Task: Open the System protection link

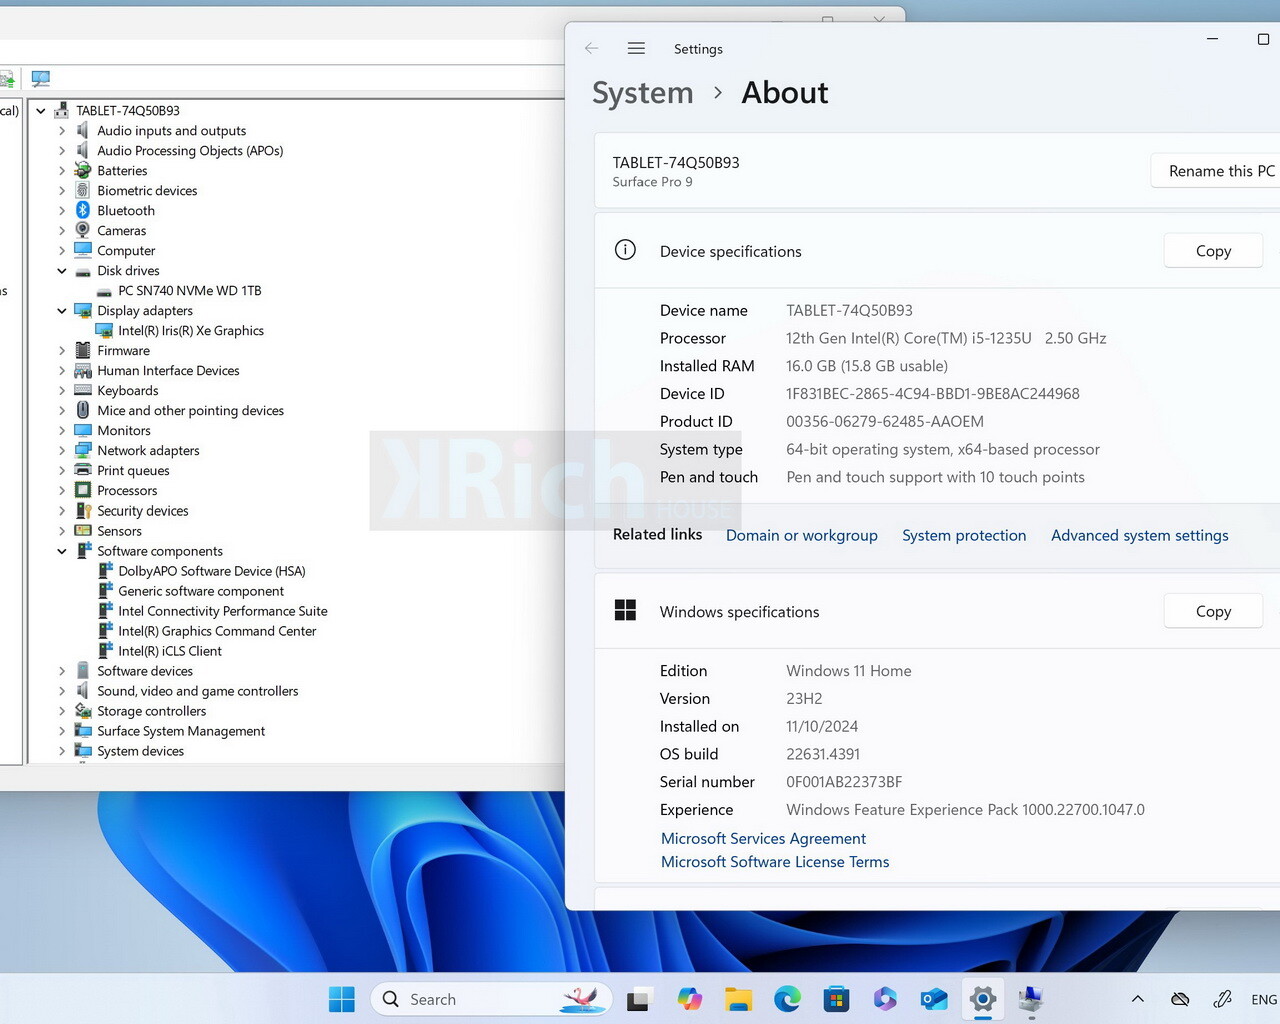Action: coord(964,535)
